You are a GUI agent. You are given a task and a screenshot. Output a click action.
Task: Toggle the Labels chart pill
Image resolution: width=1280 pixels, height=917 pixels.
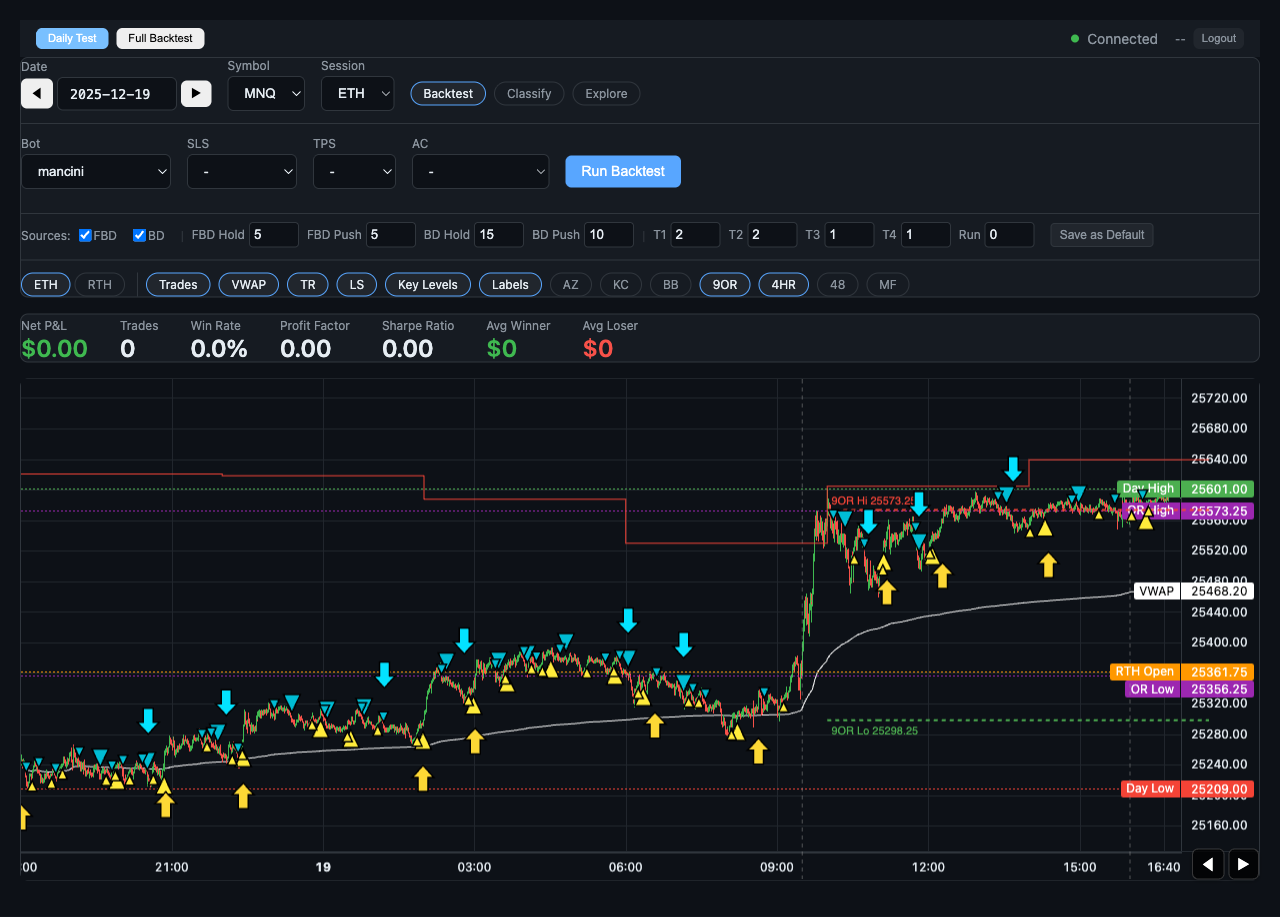(x=510, y=284)
